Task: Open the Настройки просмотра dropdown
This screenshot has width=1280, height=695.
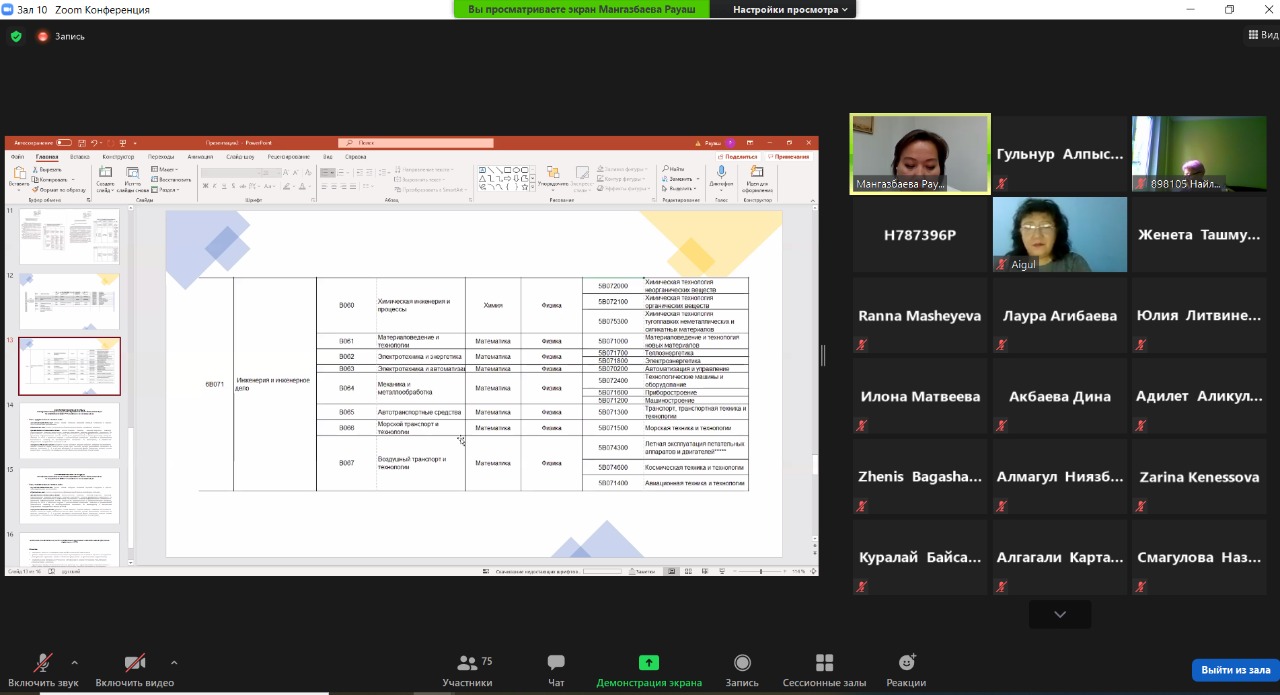Action: [790, 9]
